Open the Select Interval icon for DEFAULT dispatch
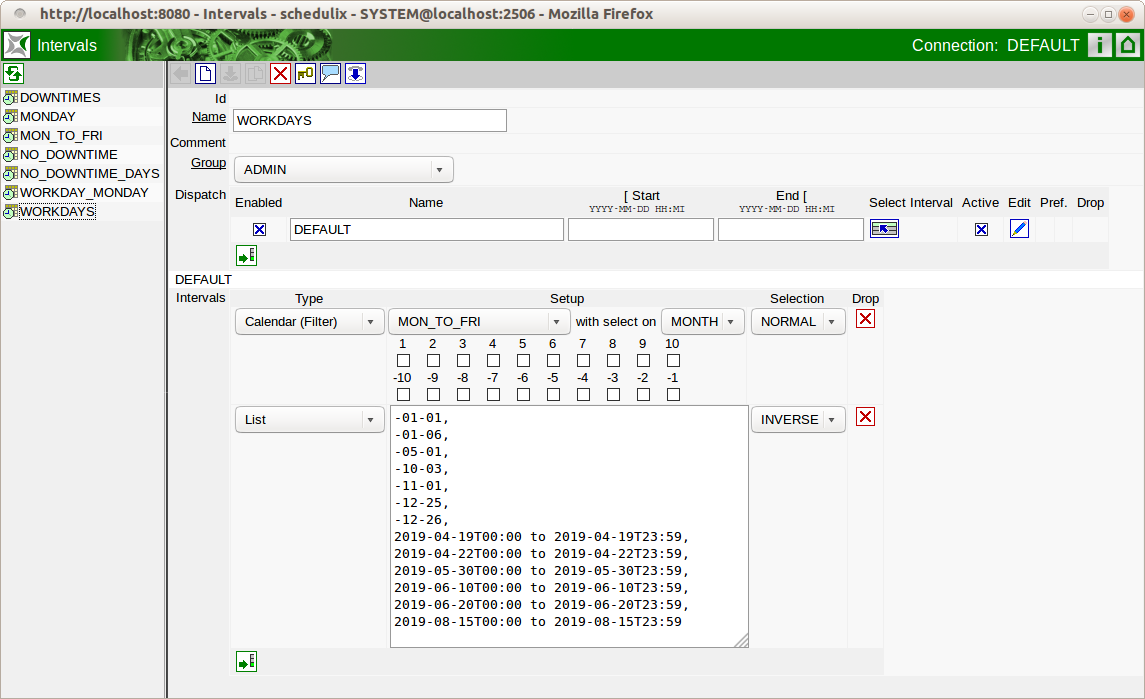The image size is (1145, 699). [884, 229]
